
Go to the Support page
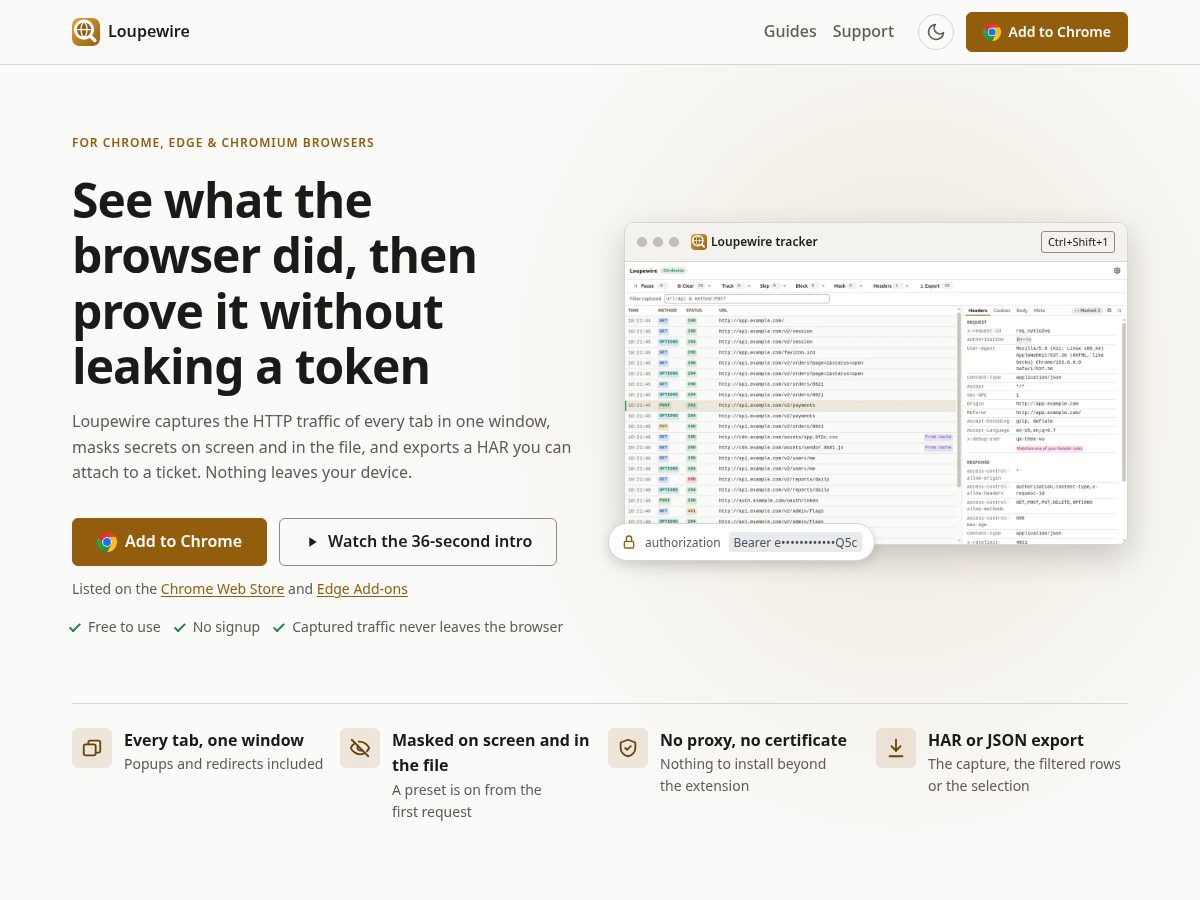(x=863, y=32)
